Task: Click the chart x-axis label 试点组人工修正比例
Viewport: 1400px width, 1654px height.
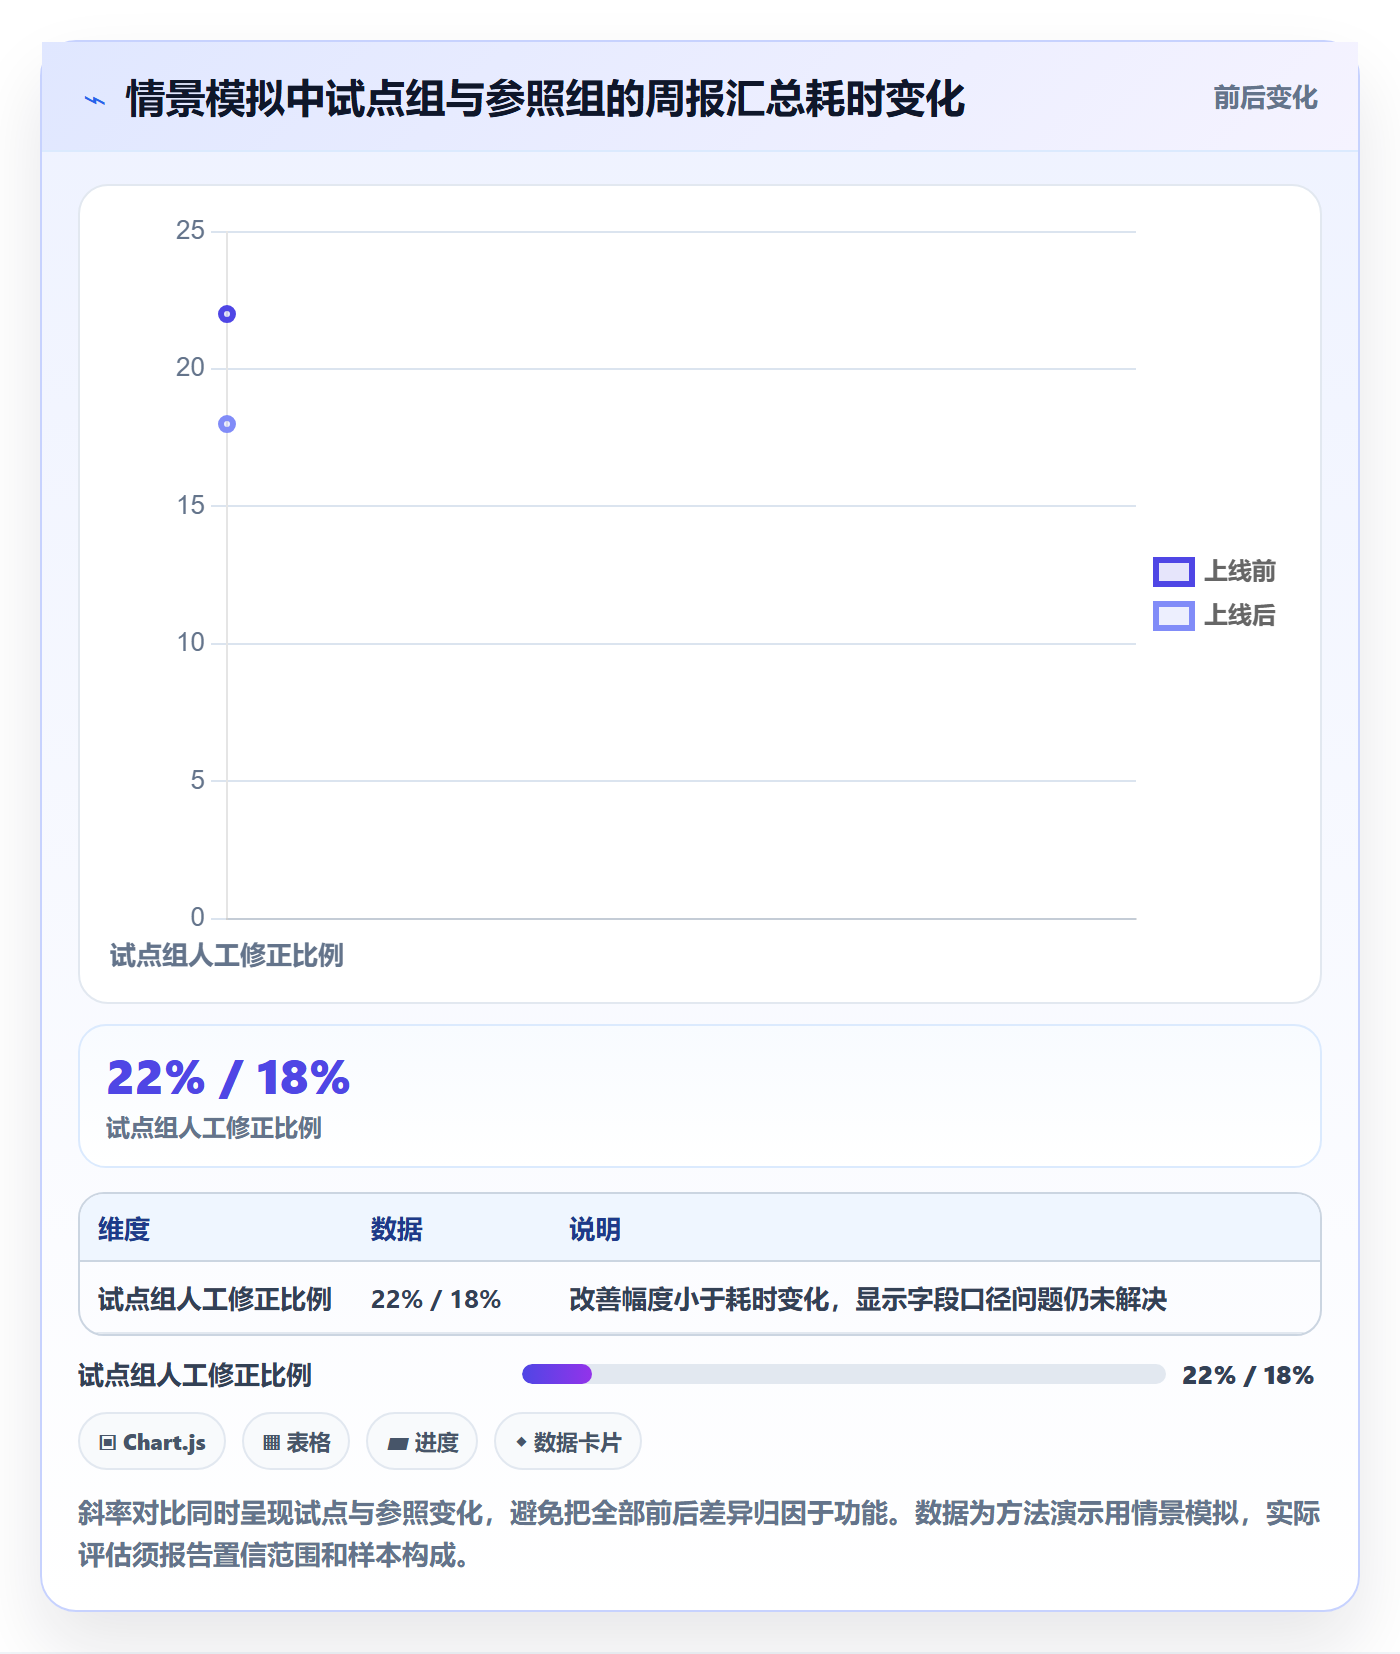Action: (x=227, y=955)
